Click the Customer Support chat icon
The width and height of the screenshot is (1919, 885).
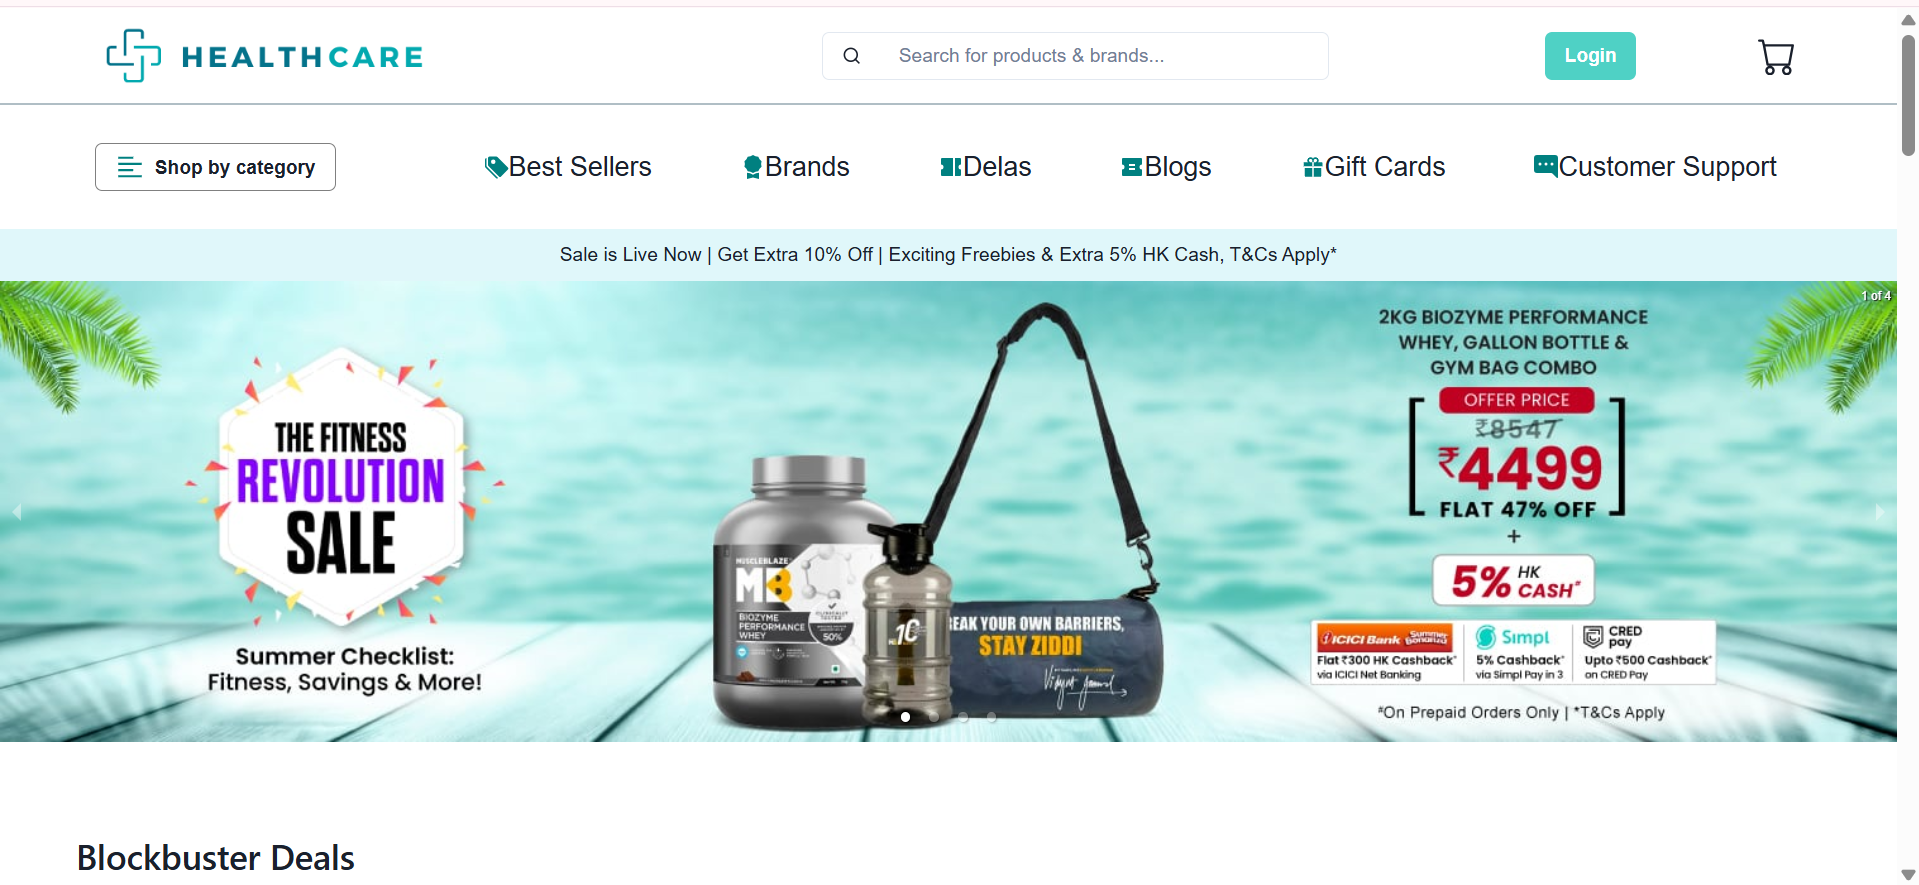point(1545,166)
